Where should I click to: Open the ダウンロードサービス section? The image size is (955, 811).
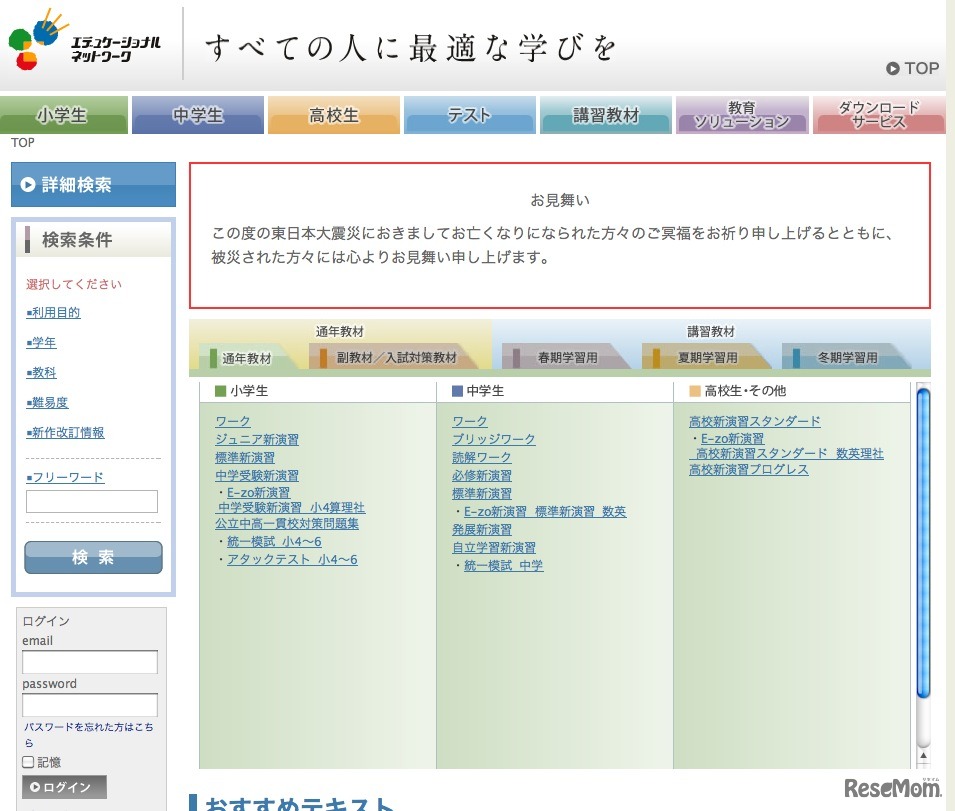pos(878,113)
